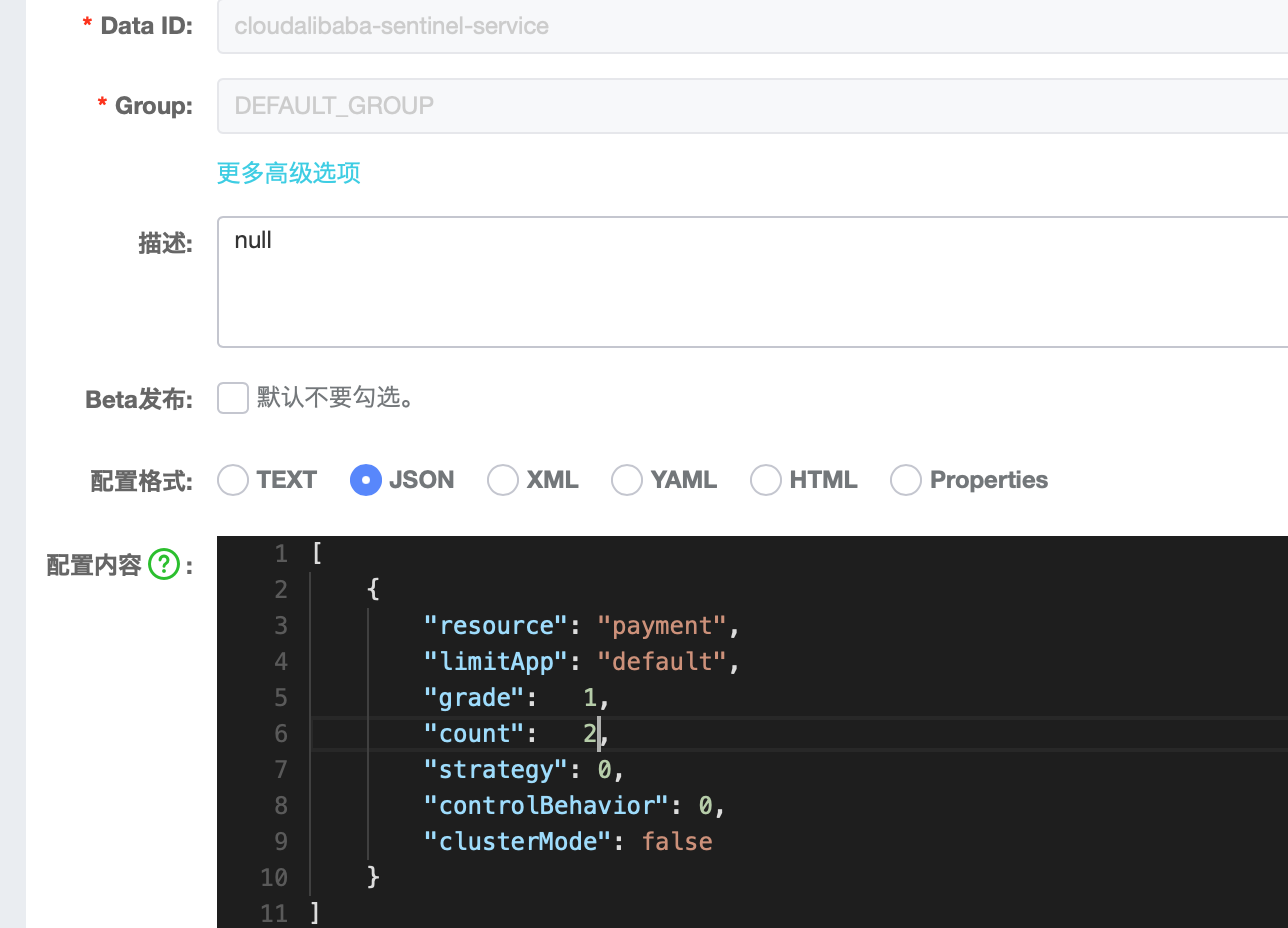Screen dimensions: 1288x928
Task: Click the opening brace on line 2
Action: 374,590
